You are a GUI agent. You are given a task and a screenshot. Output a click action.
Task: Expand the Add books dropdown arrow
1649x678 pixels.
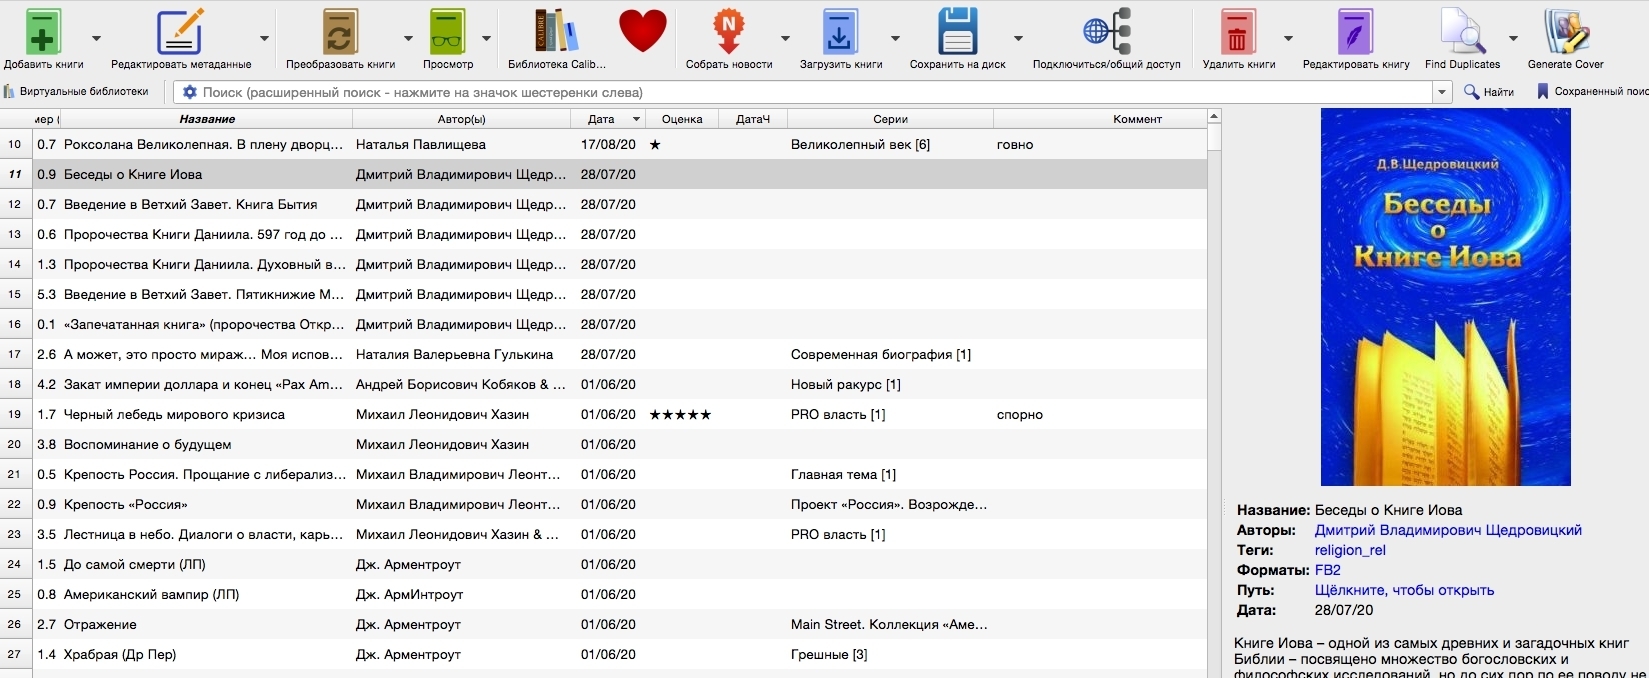point(96,38)
